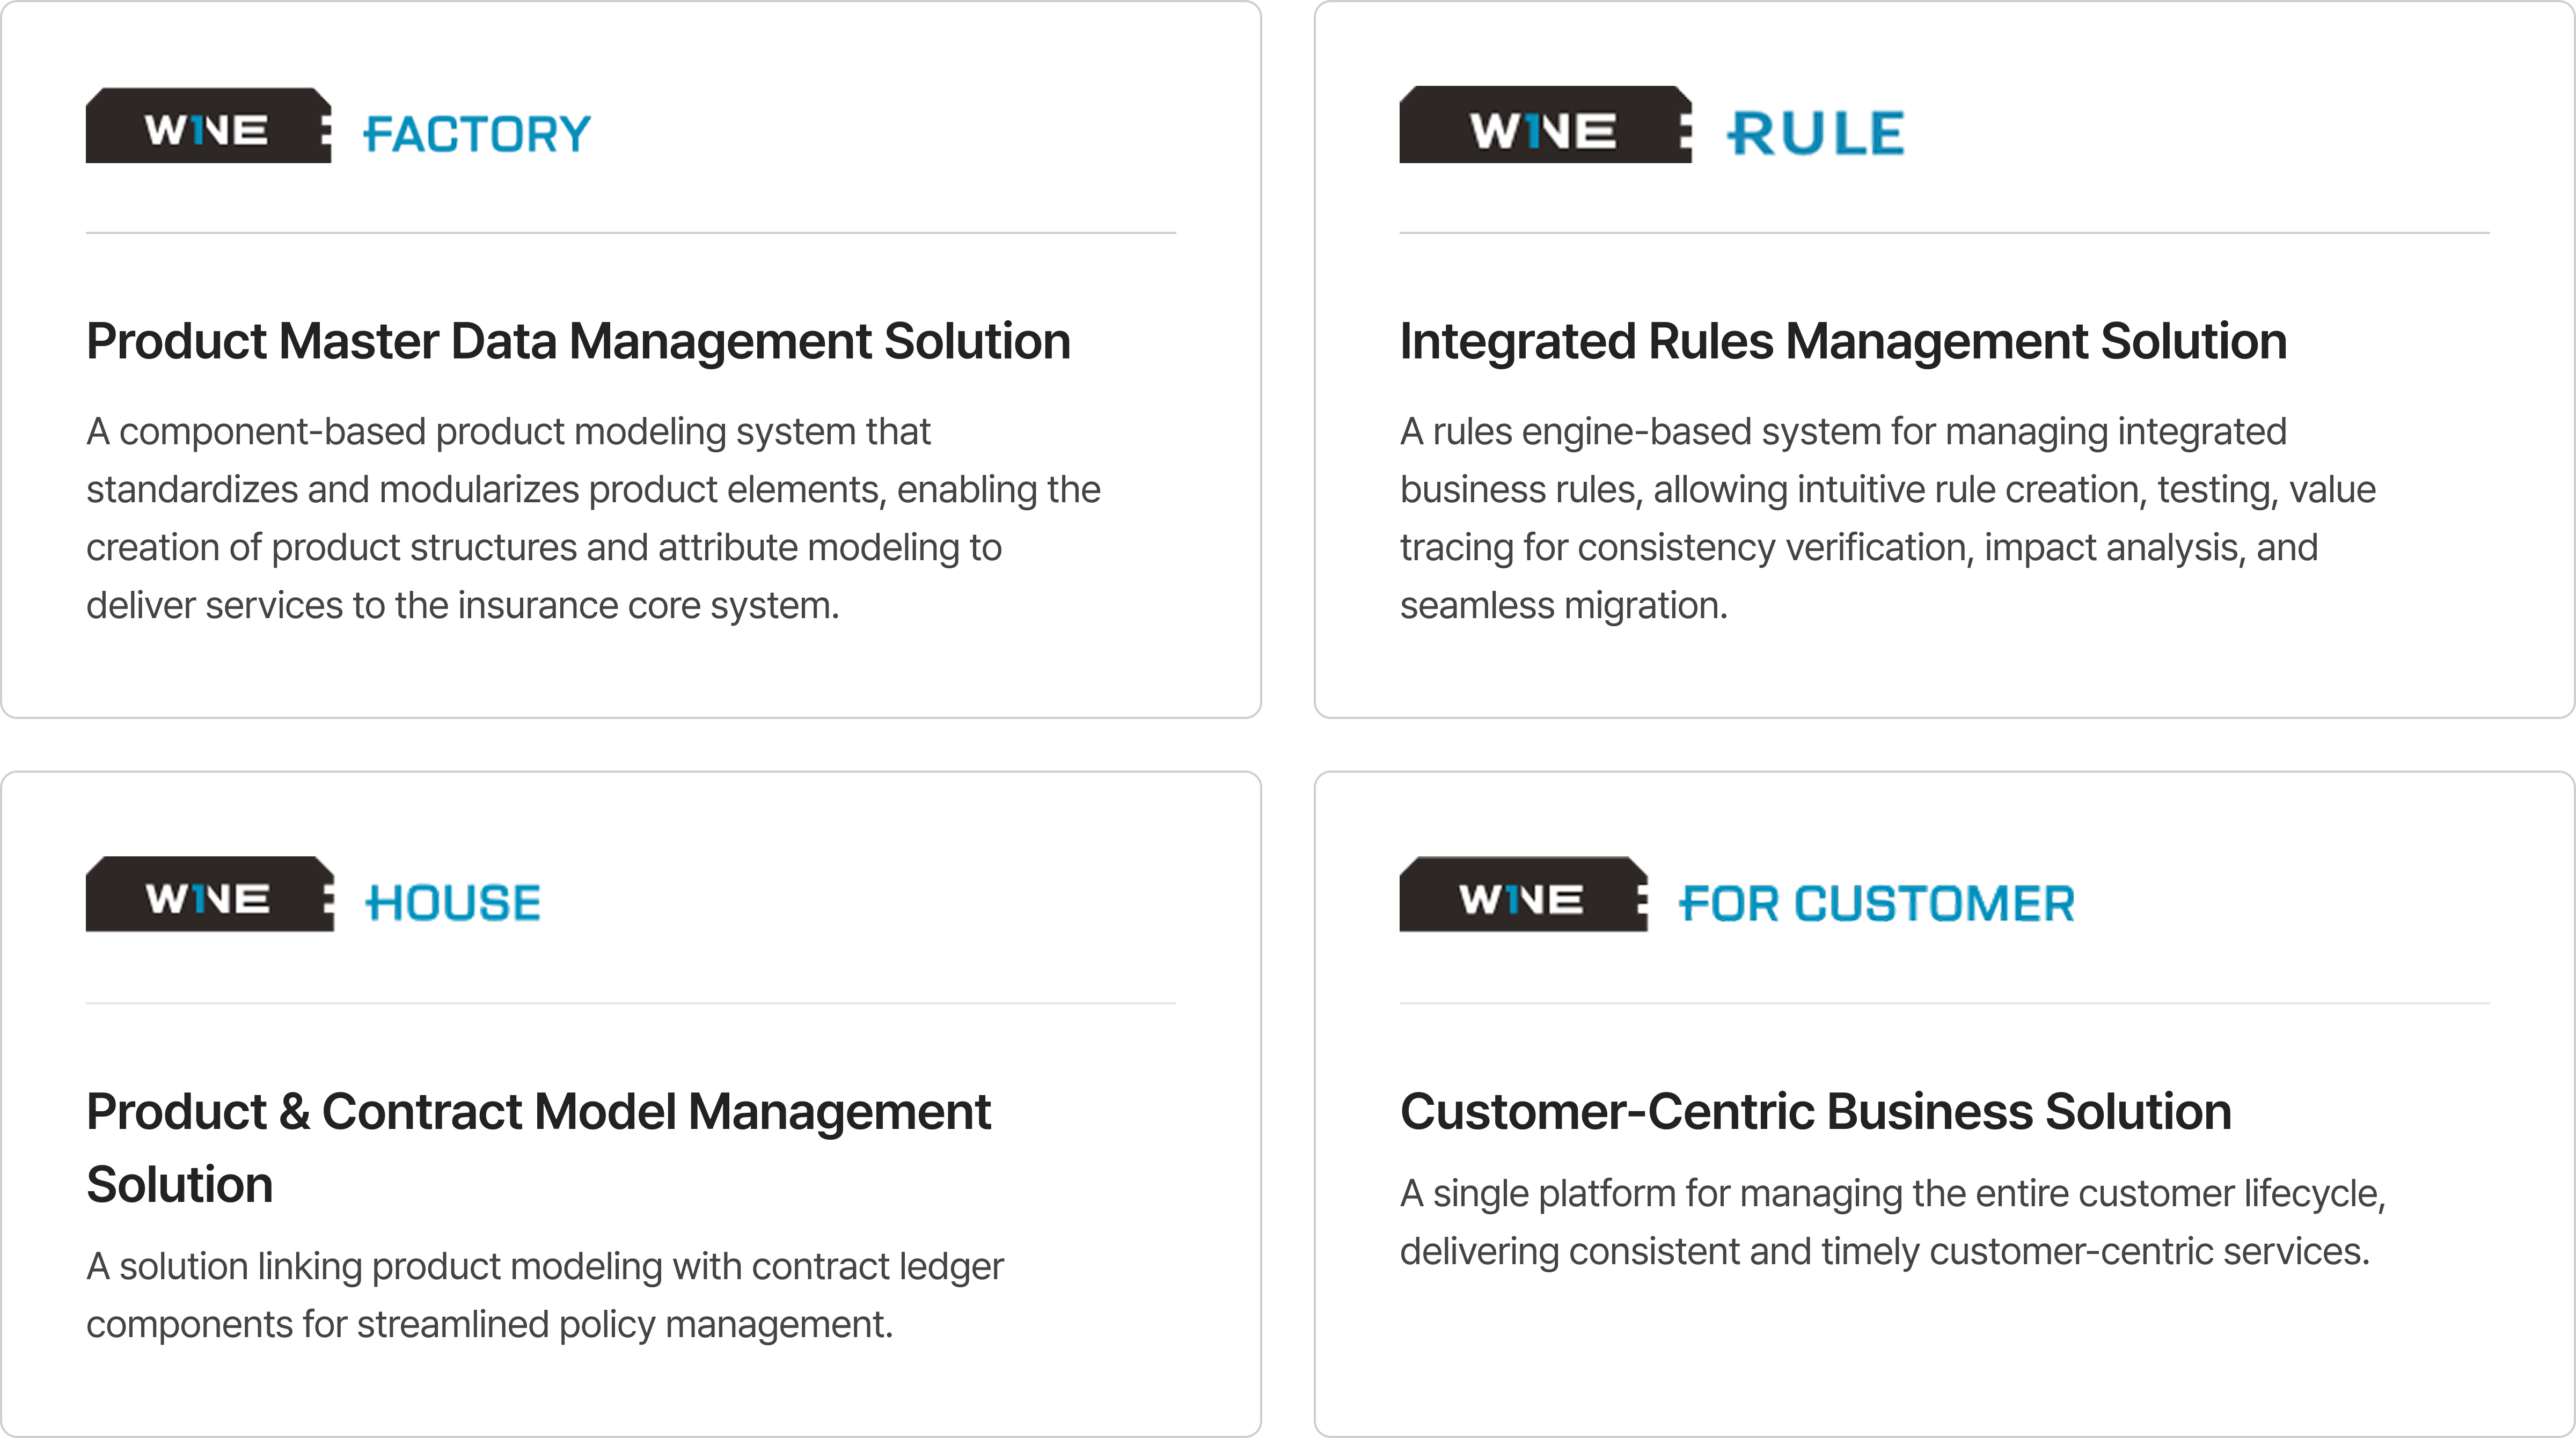The width and height of the screenshot is (2576, 1438).
Task: Select Product & Contract Model Management Solution title
Action: click(x=538, y=1147)
